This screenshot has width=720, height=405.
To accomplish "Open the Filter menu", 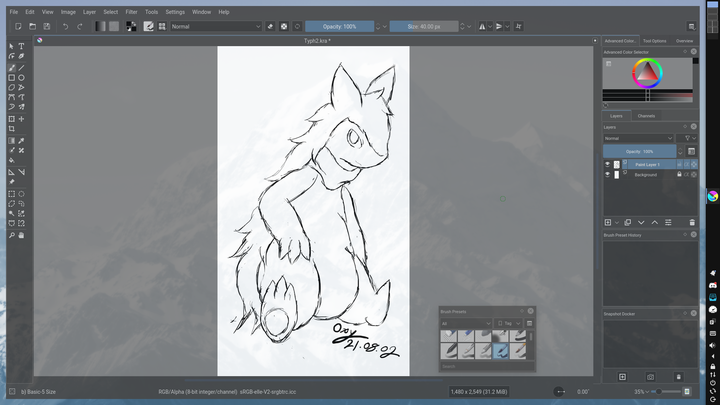I will 131,12.
